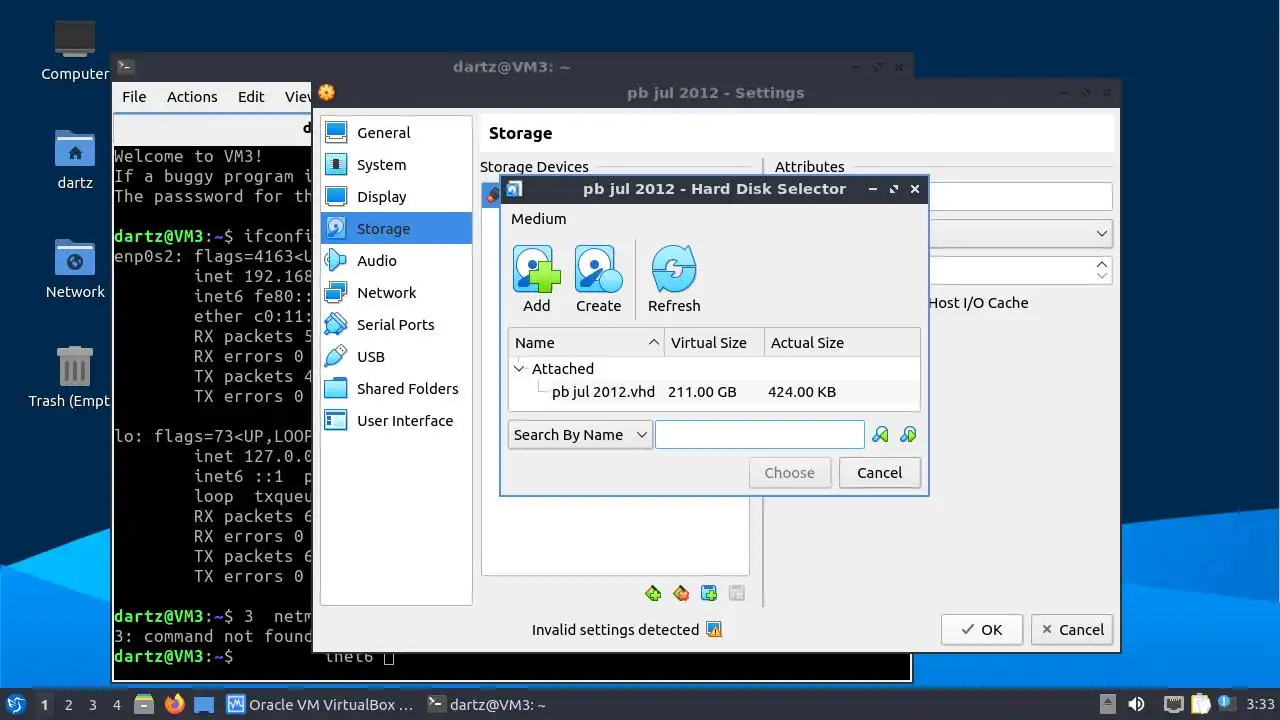This screenshot has height=720, width=1280.
Task: Find next match in medium search
Action: 908,434
